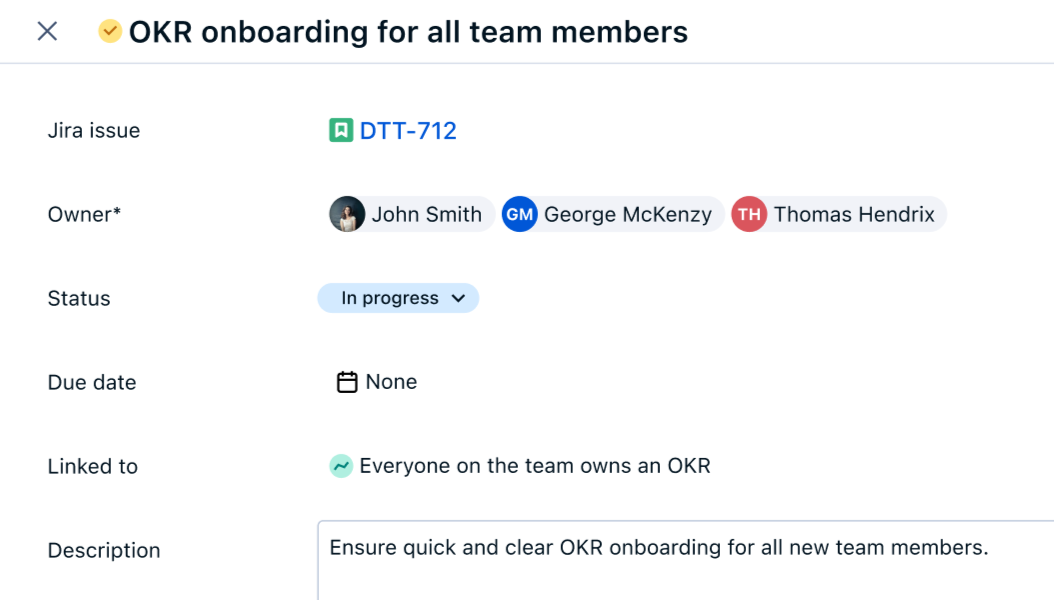Image resolution: width=1054 pixels, height=600 pixels.
Task: Click the title OKR onboarding for all team members
Action: (408, 32)
